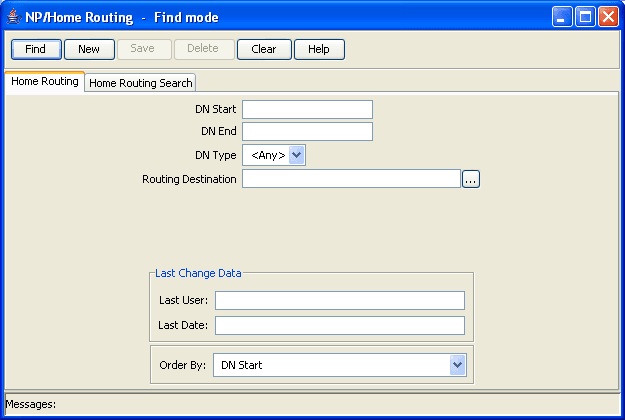Click the Routing Destination label
Screen dimensions: 625x420
point(189,179)
